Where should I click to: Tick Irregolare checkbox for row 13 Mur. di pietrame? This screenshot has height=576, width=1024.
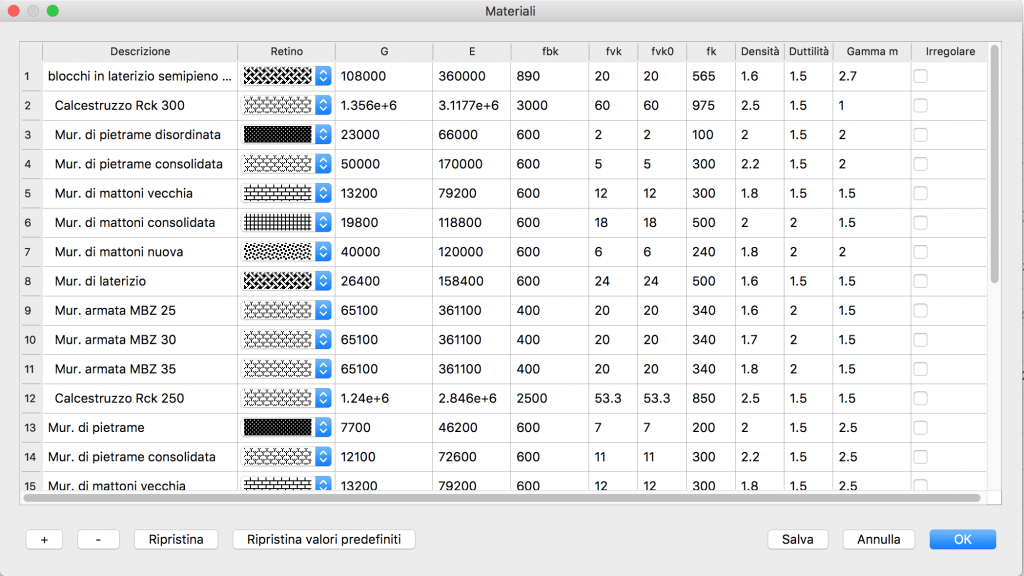click(x=920, y=427)
